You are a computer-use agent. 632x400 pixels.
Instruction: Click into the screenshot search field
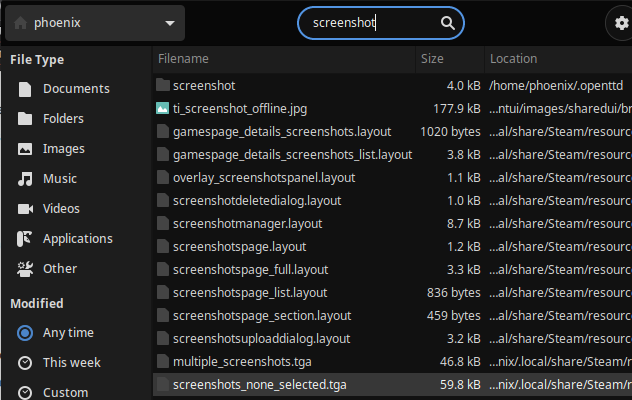click(370, 22)
